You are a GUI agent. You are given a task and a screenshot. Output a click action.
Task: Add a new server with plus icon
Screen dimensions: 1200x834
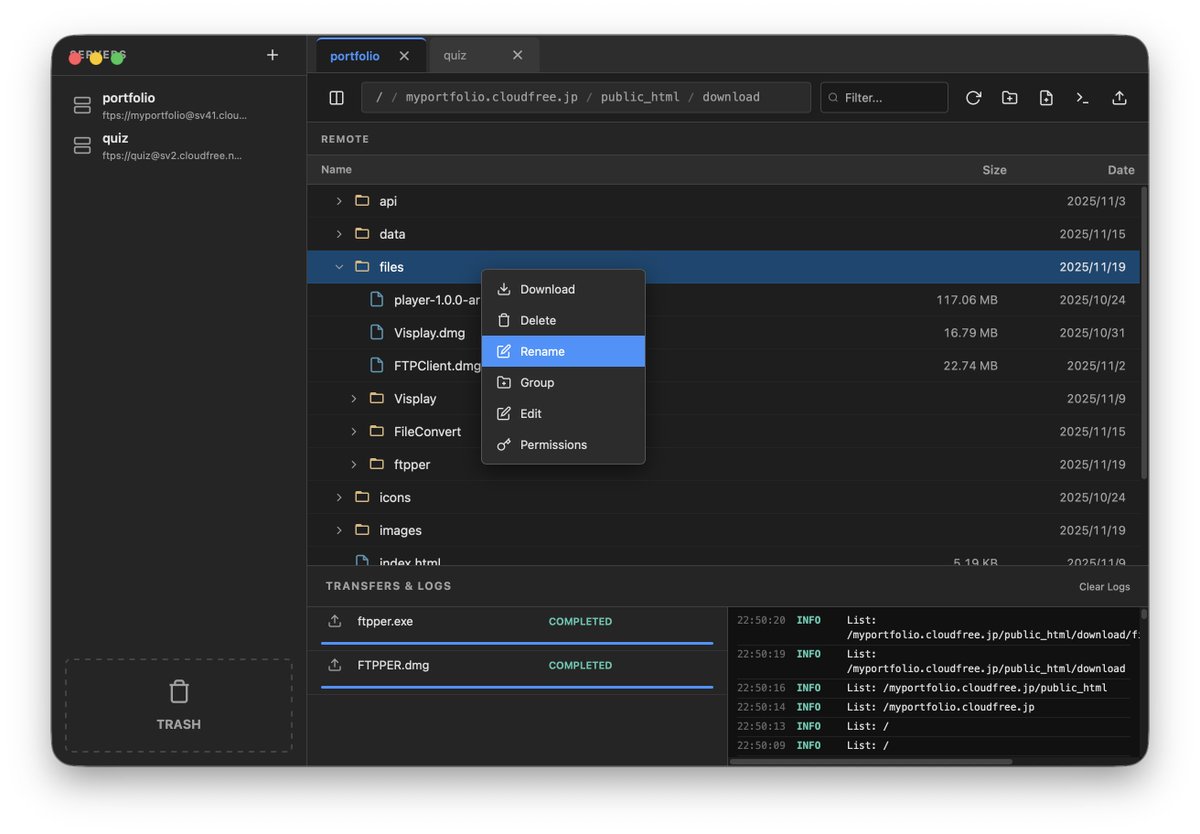tap(272, 55)
